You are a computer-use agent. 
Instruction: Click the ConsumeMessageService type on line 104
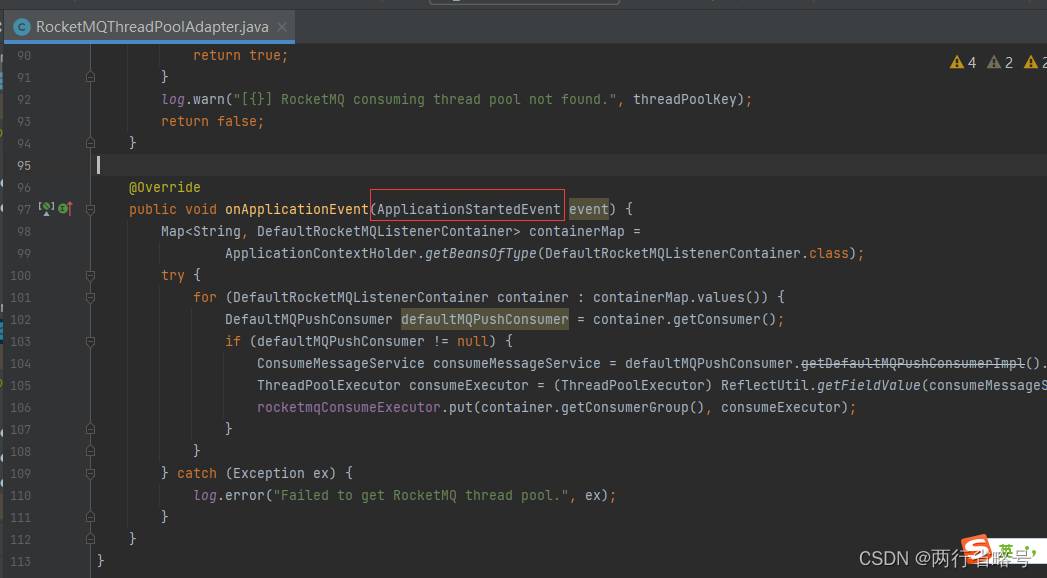pyautogui.click(x=341, y=364)
